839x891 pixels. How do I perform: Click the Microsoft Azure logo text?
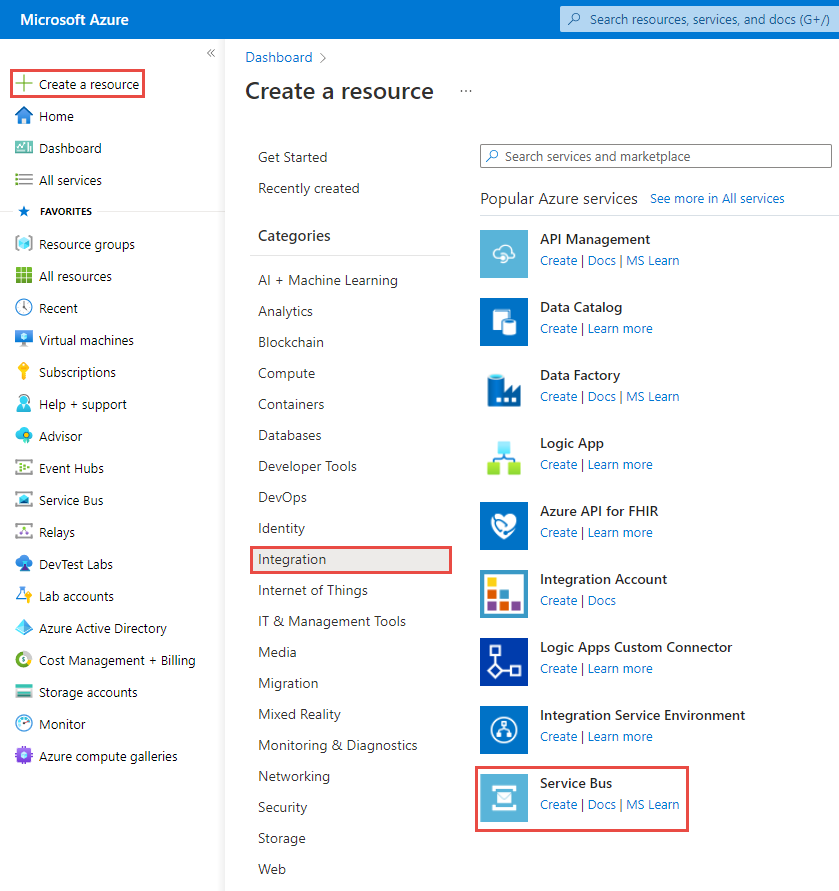(74, 20)
